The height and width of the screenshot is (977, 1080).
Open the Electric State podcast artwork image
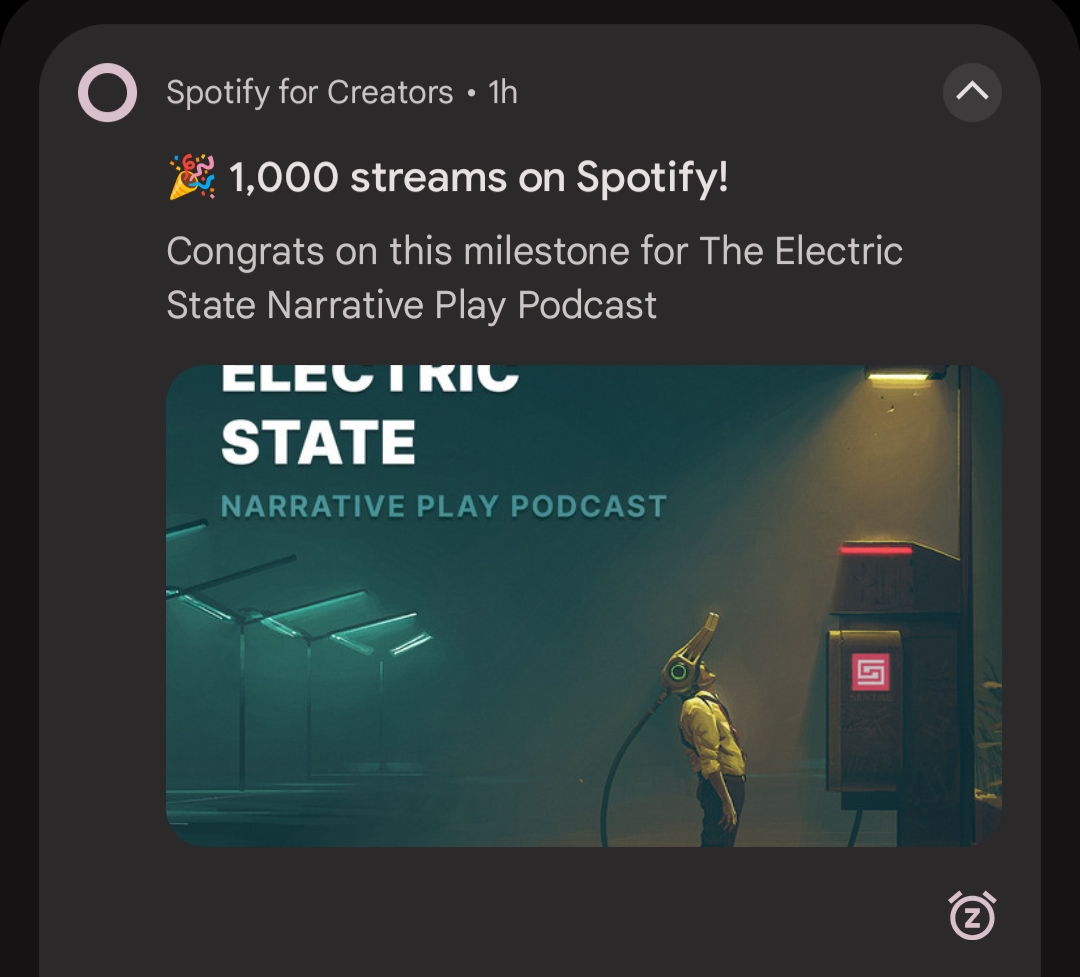point(583,606)
